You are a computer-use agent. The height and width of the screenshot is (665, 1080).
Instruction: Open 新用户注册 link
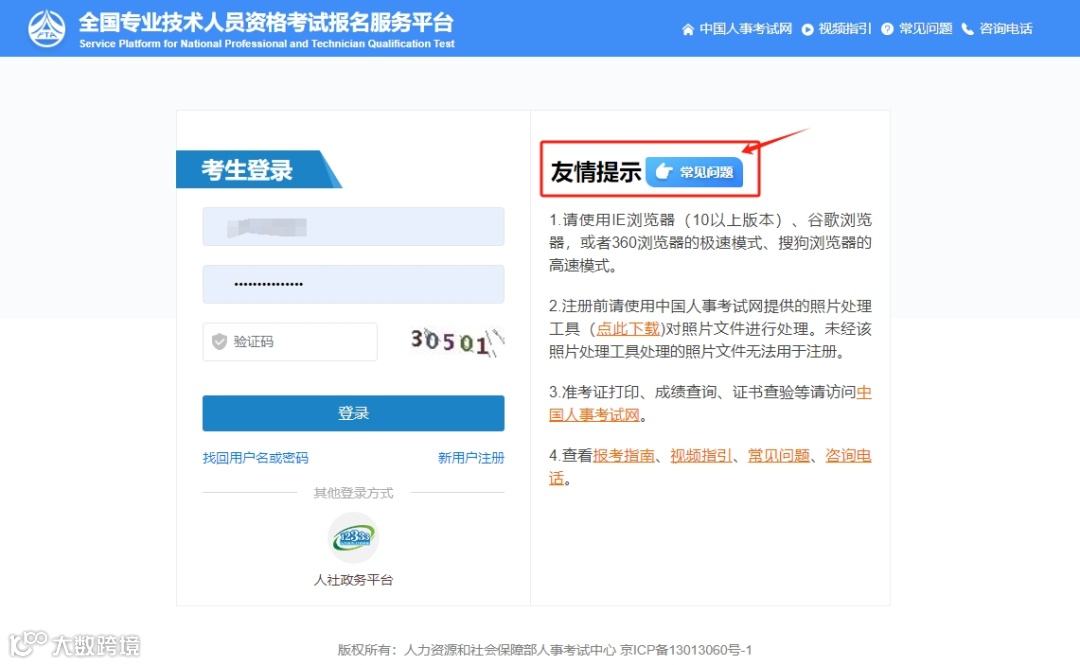pos(471,458)
